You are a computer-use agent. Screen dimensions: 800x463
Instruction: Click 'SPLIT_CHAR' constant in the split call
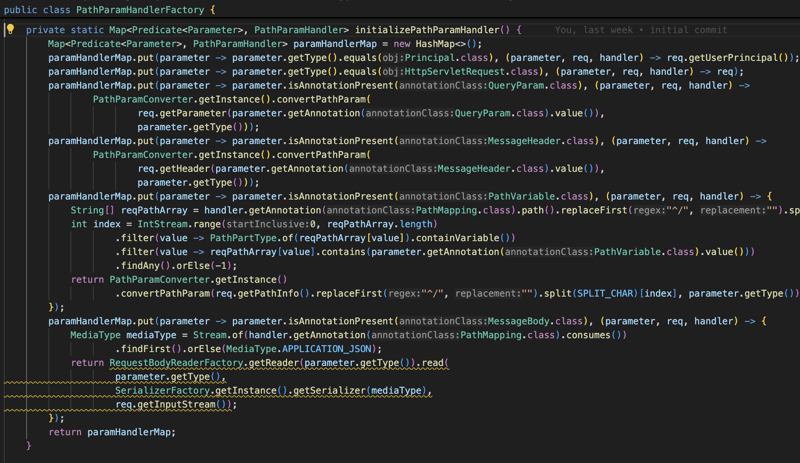(605, 294)
